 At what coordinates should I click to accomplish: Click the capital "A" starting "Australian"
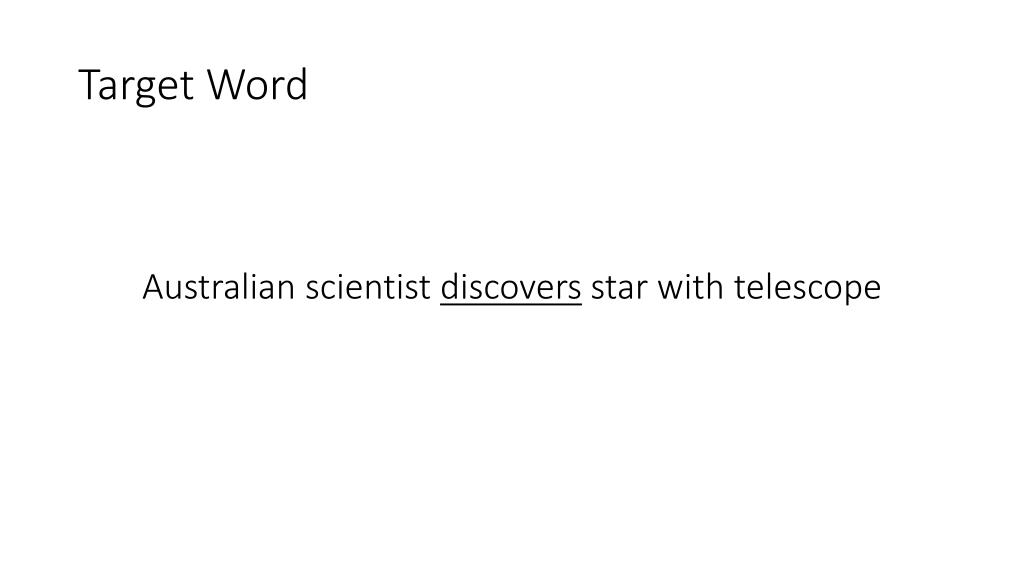coord(152,287)
